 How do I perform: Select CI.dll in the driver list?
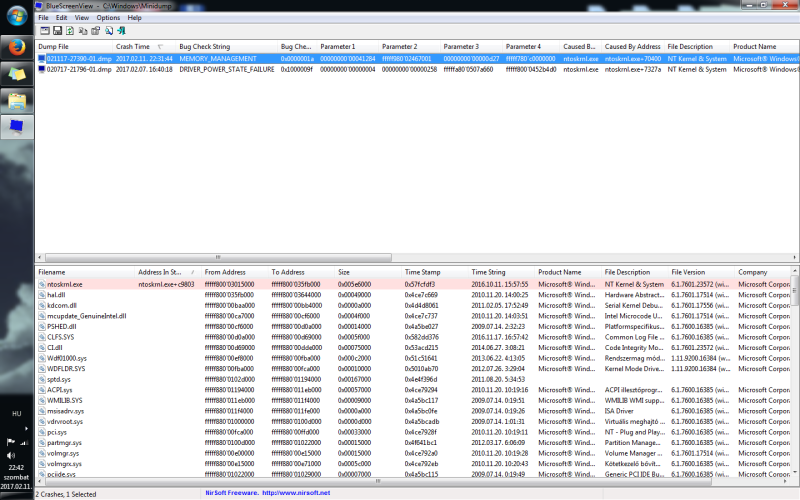click(55, 348)
